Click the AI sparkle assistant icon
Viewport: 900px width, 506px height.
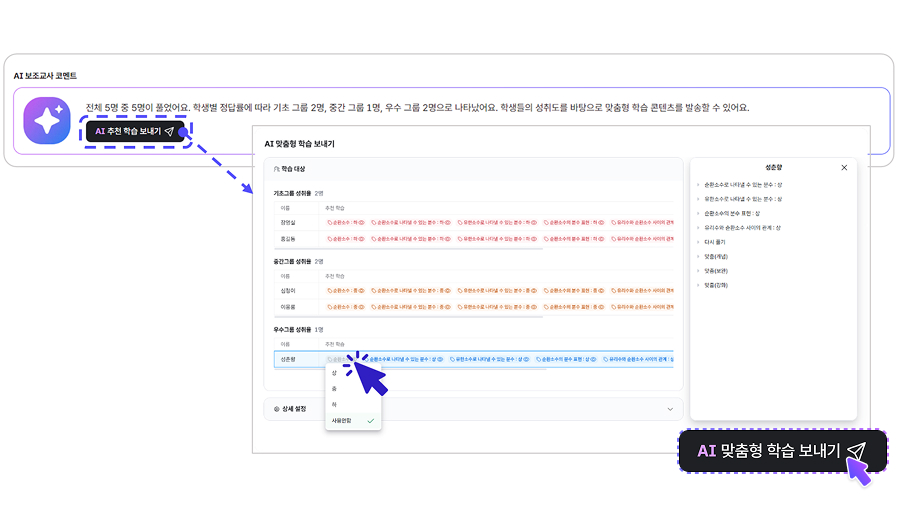coord(47,121)
